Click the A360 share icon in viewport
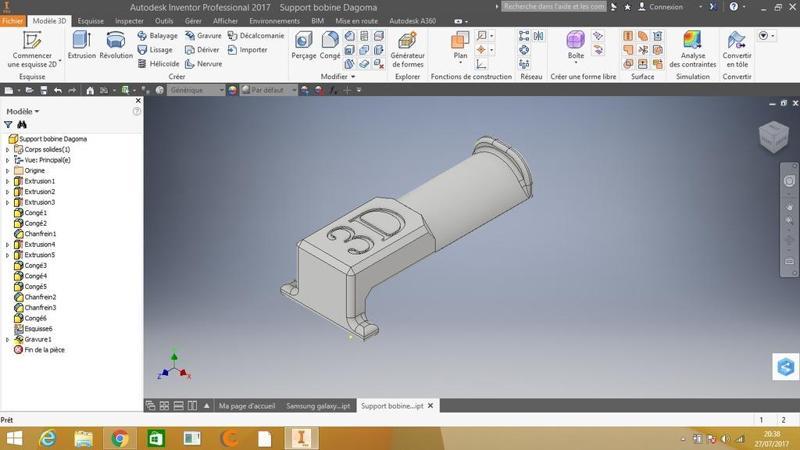Viewport: 800px width, 450px height. coord(786,366)
